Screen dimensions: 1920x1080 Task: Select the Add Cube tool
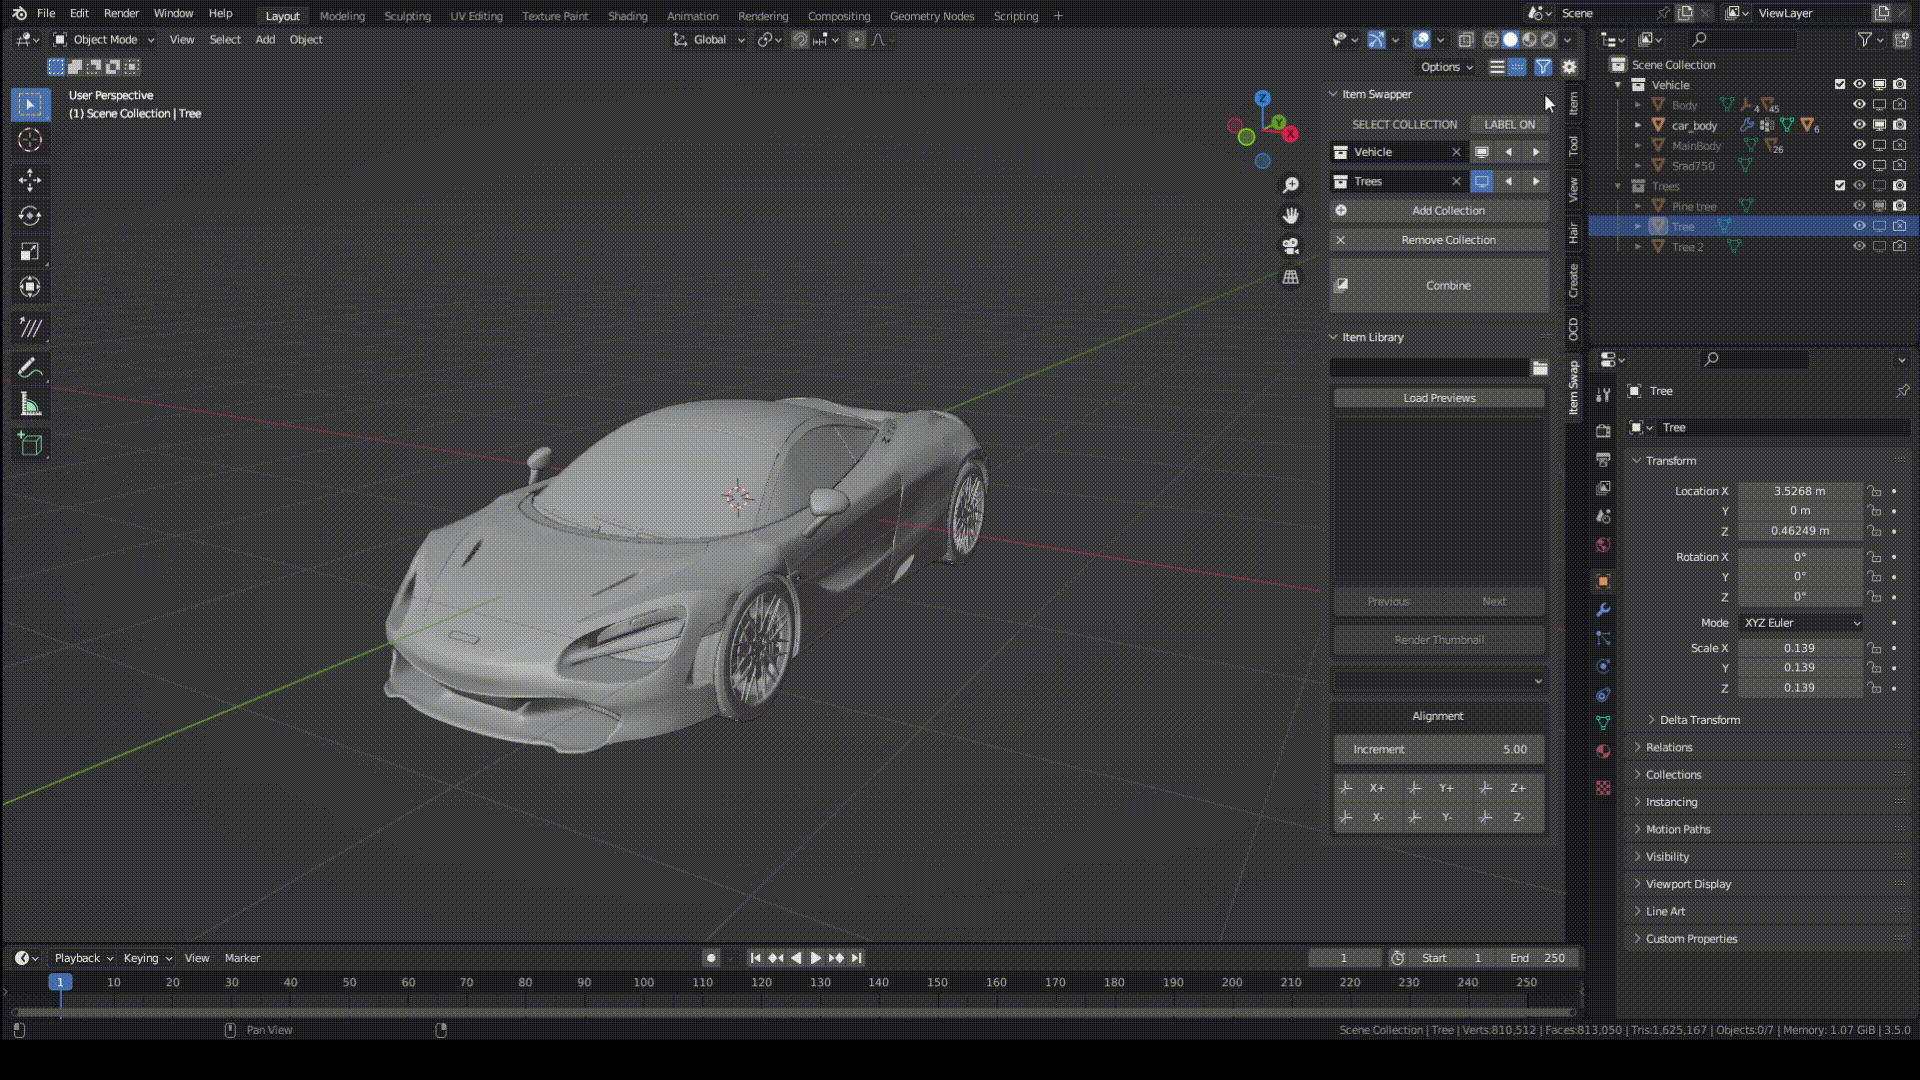pos(30,445)
